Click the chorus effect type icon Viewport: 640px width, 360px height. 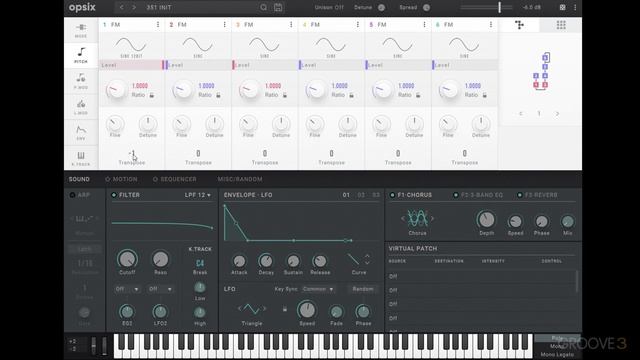pos(418,219)
